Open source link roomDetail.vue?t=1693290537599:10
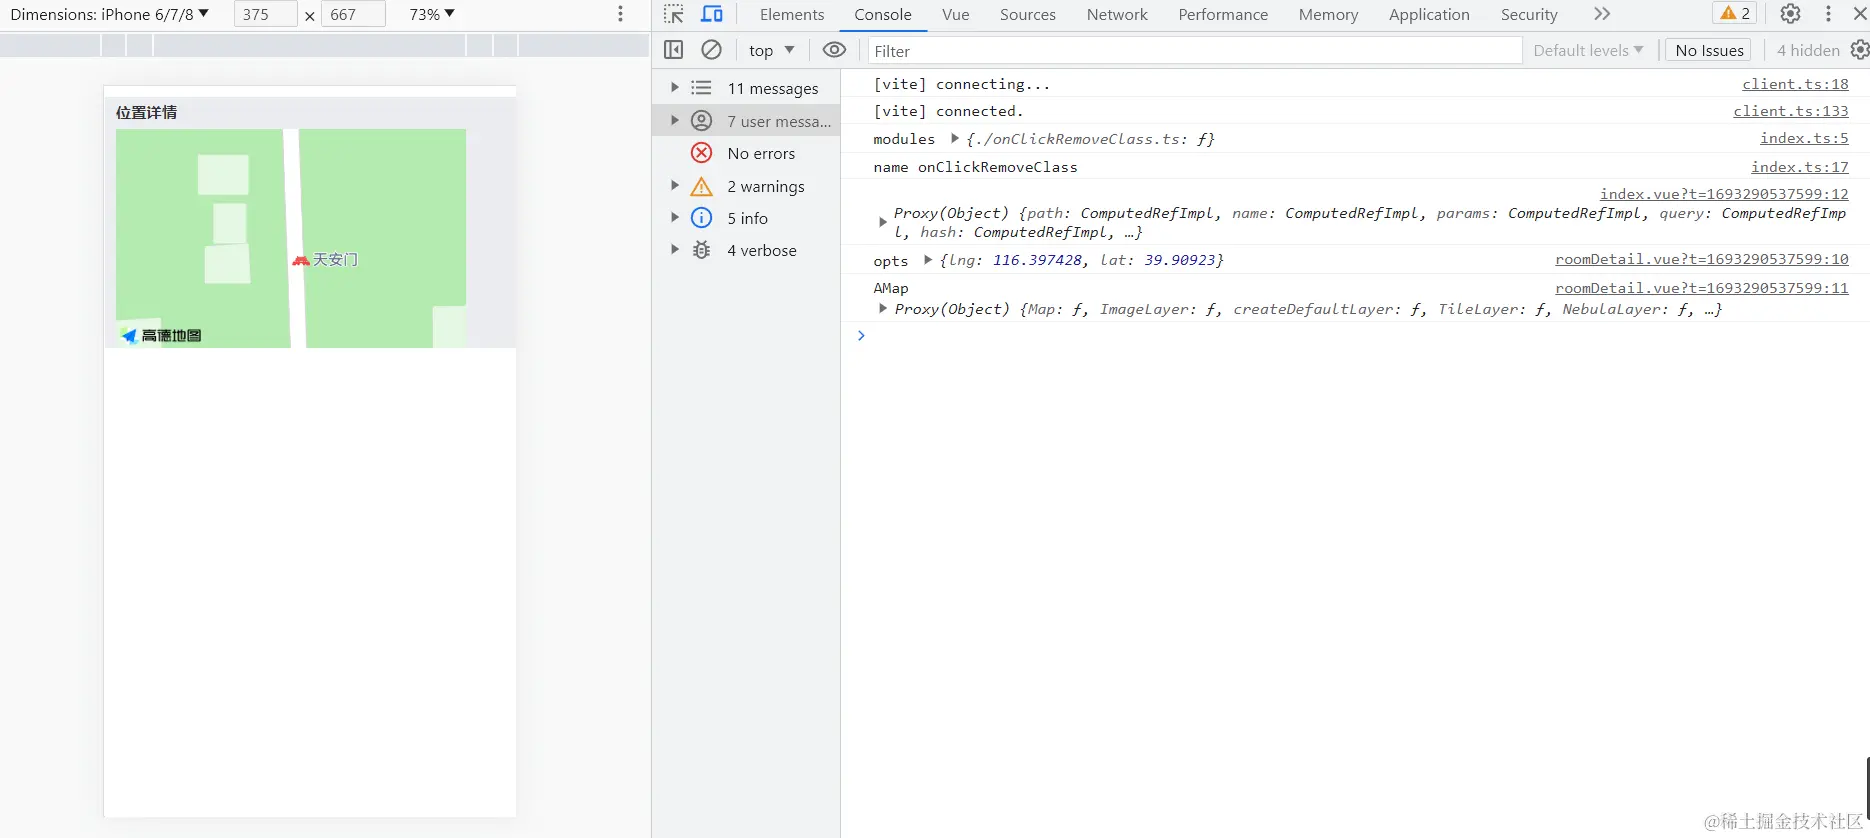Viewport: 1870px width, 838px height. [x=1702, y=259]
